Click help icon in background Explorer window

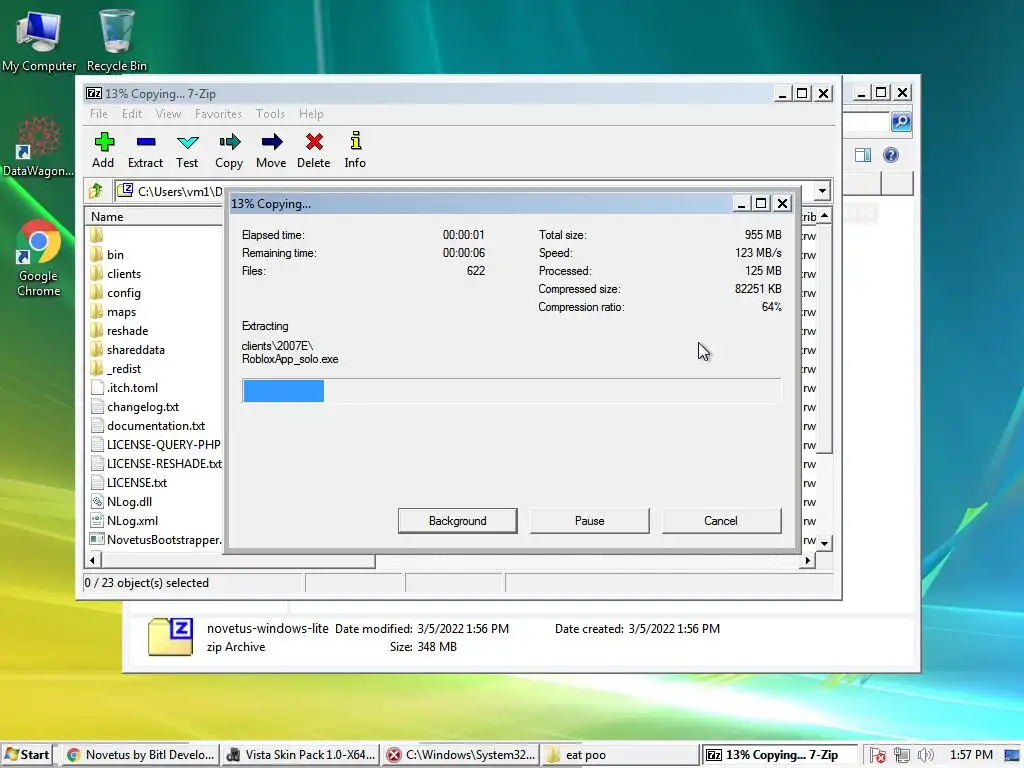coord(891,155)
